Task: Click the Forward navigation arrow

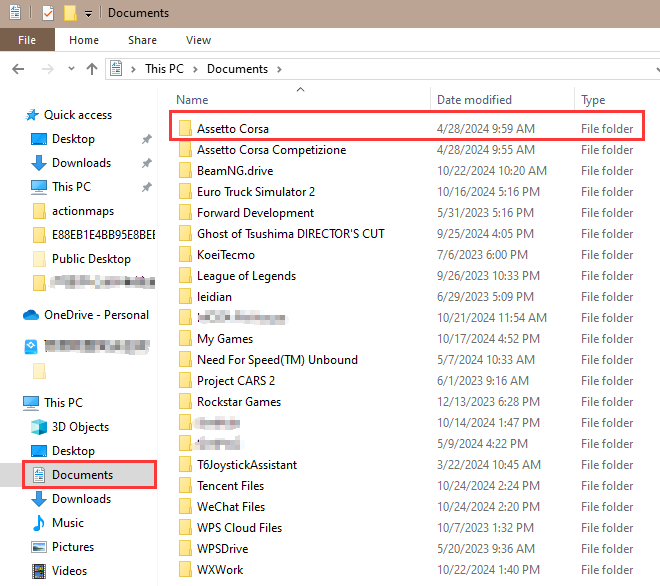Action: point(48,69)
